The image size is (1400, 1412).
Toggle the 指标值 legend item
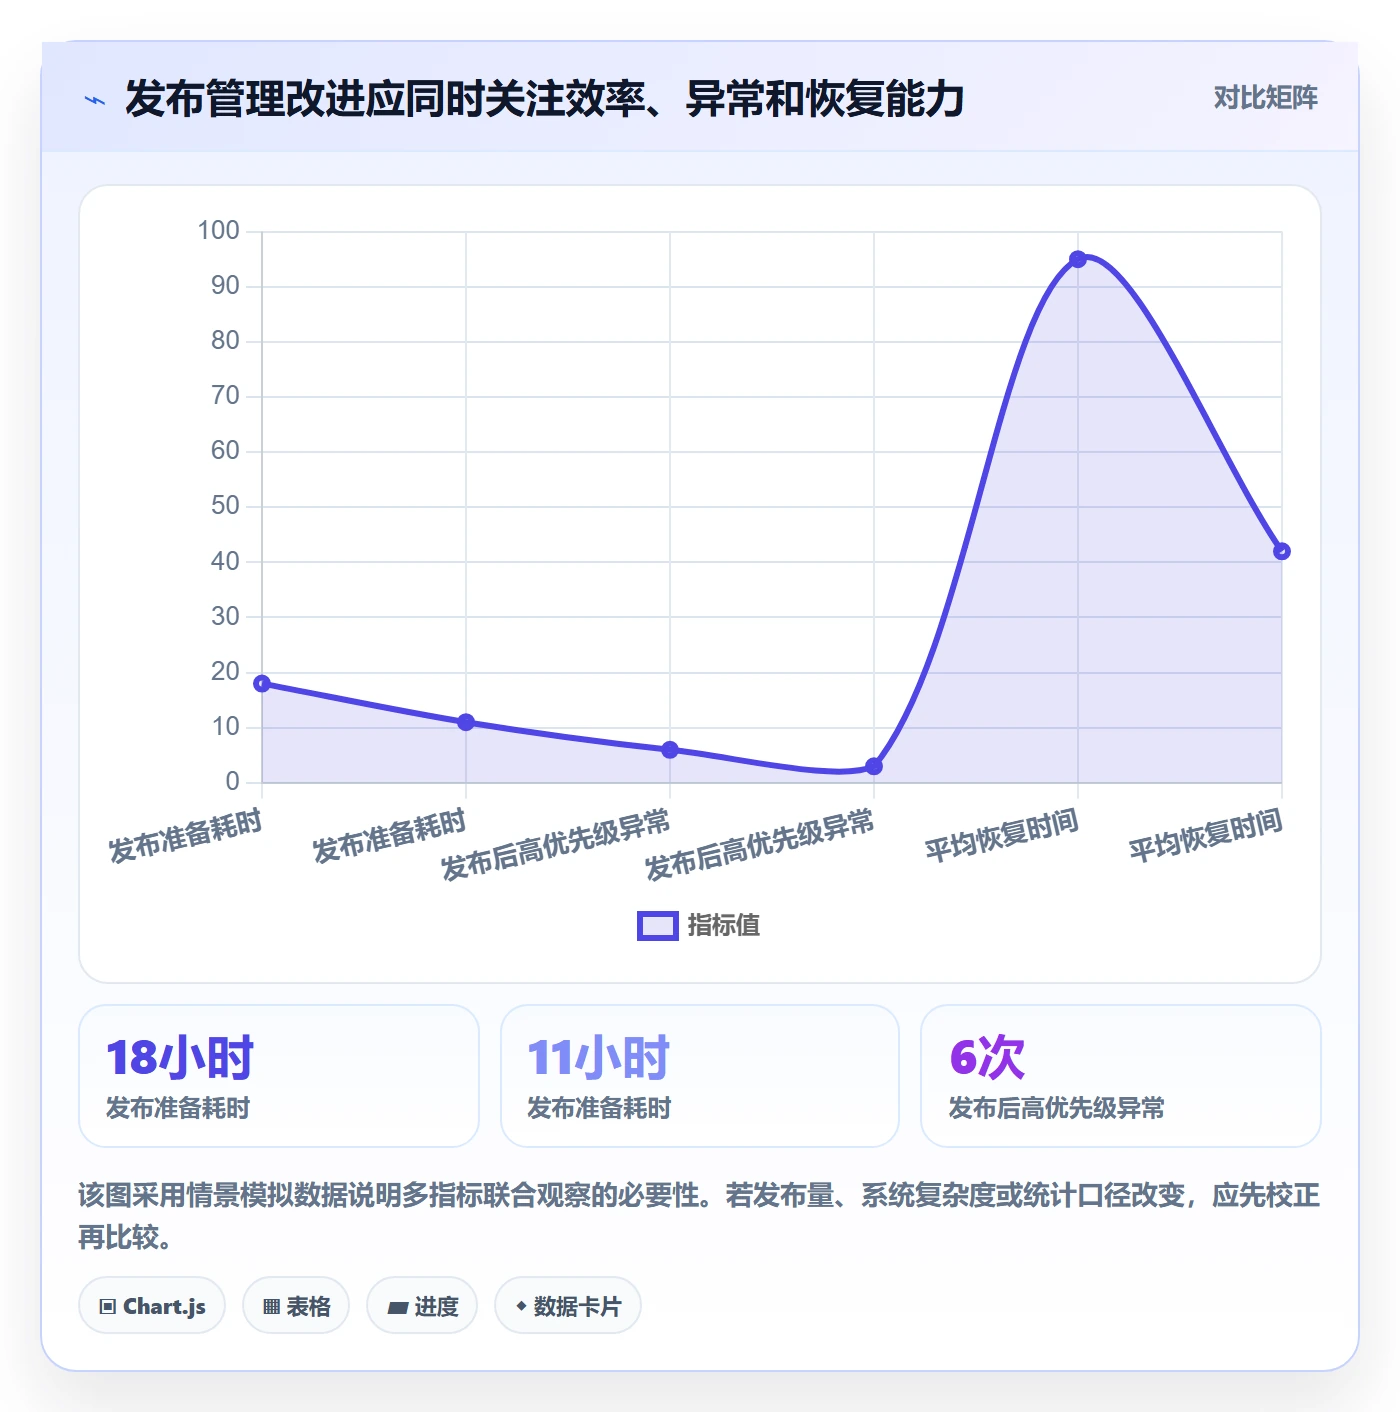[699, 925]
